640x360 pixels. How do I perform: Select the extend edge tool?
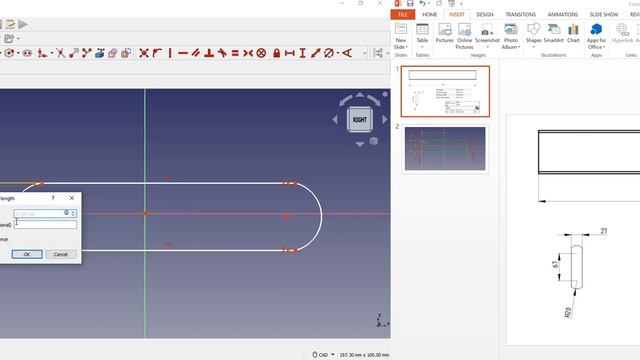pyautogui.click(x=73, y=53)
